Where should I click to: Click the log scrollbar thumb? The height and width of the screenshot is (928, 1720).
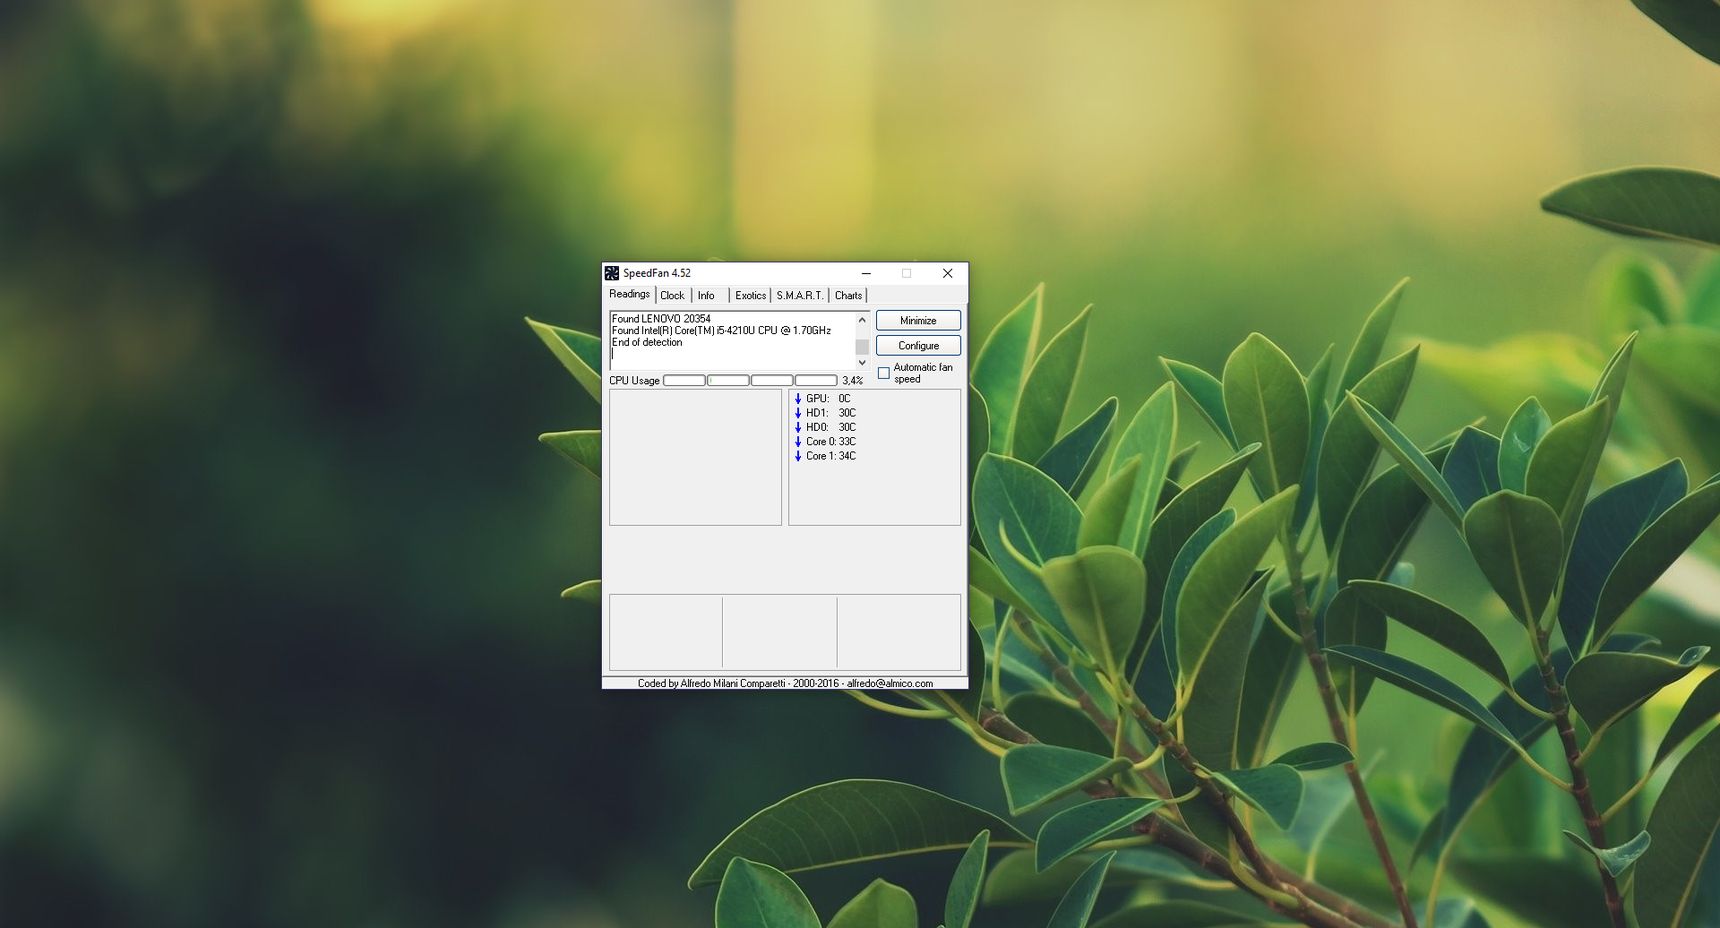(x=862, y=347)
